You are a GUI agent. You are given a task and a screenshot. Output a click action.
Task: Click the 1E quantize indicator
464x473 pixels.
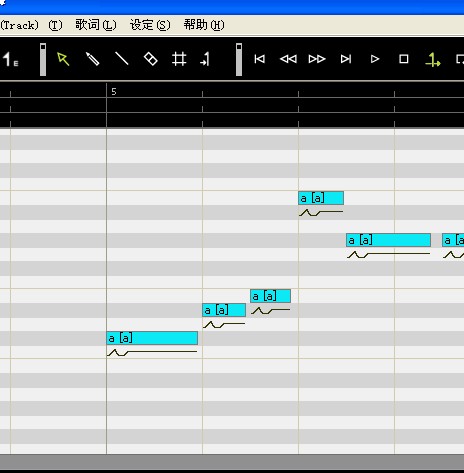(11, 59)
